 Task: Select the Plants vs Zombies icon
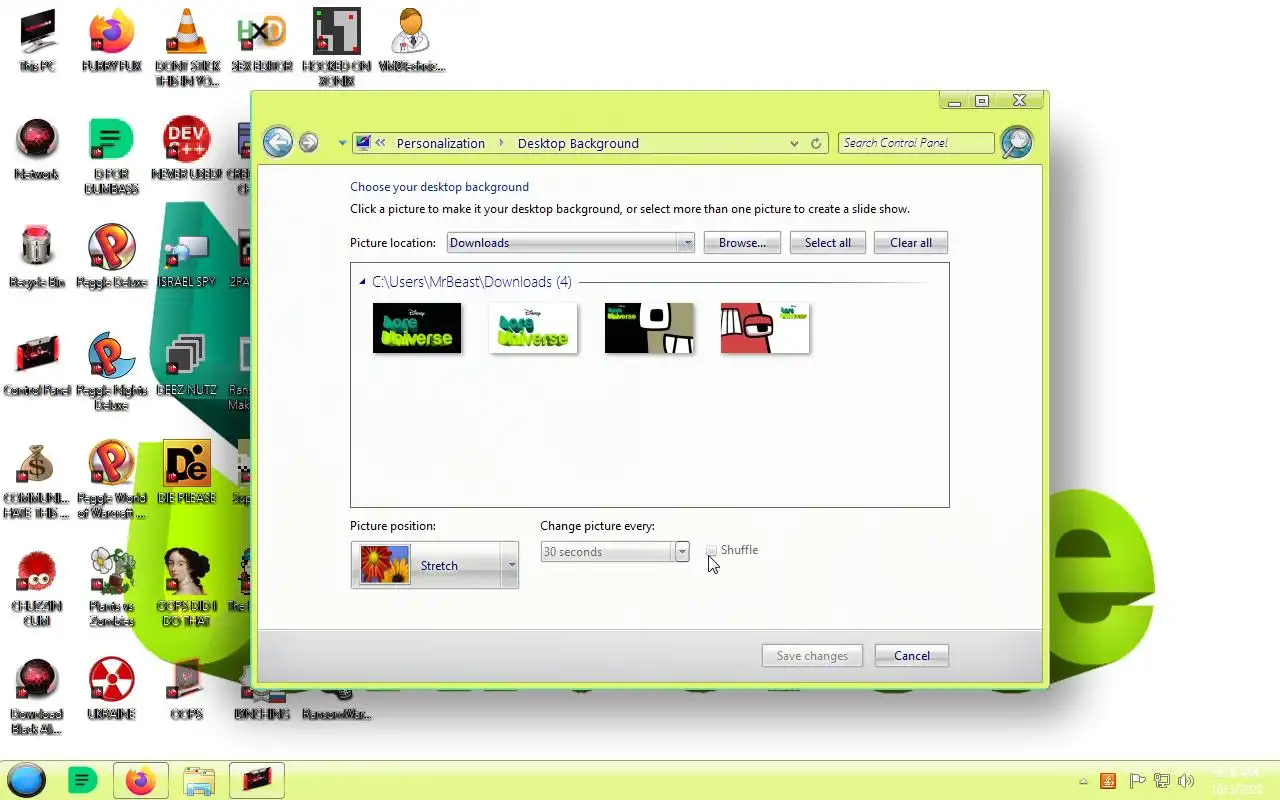pos(111,588)
